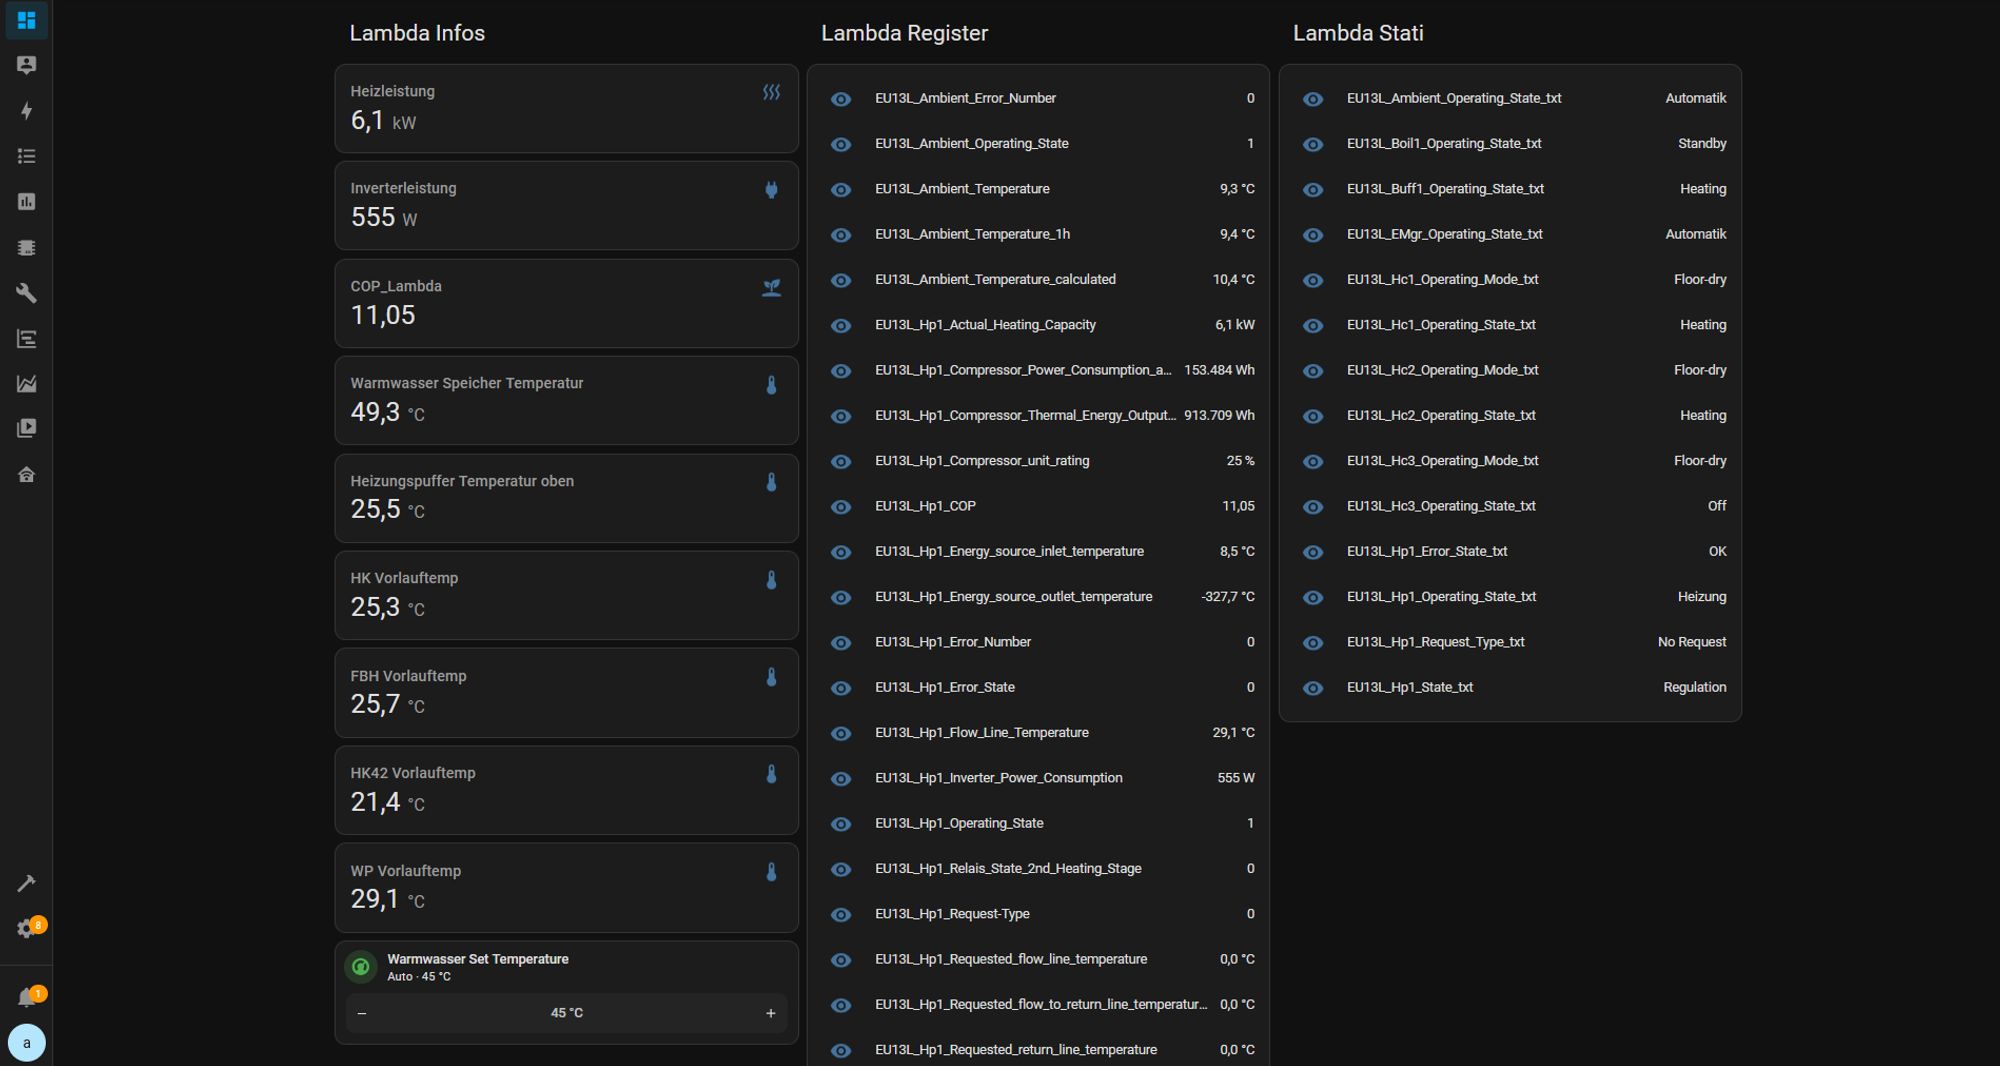Click the green climate icon of Warmwasser Set Temperature
This screenshot has width=2000, height=1066.
[361, 967]
